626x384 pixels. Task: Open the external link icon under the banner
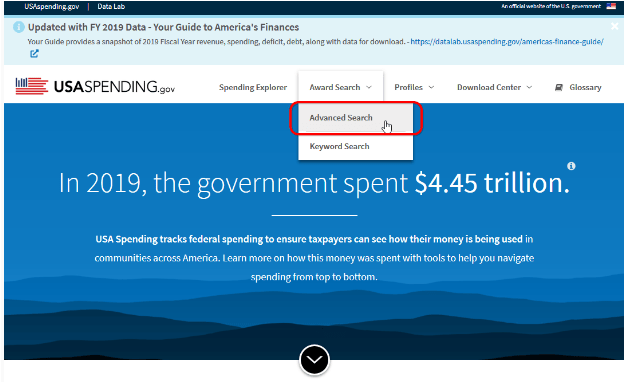34,53
